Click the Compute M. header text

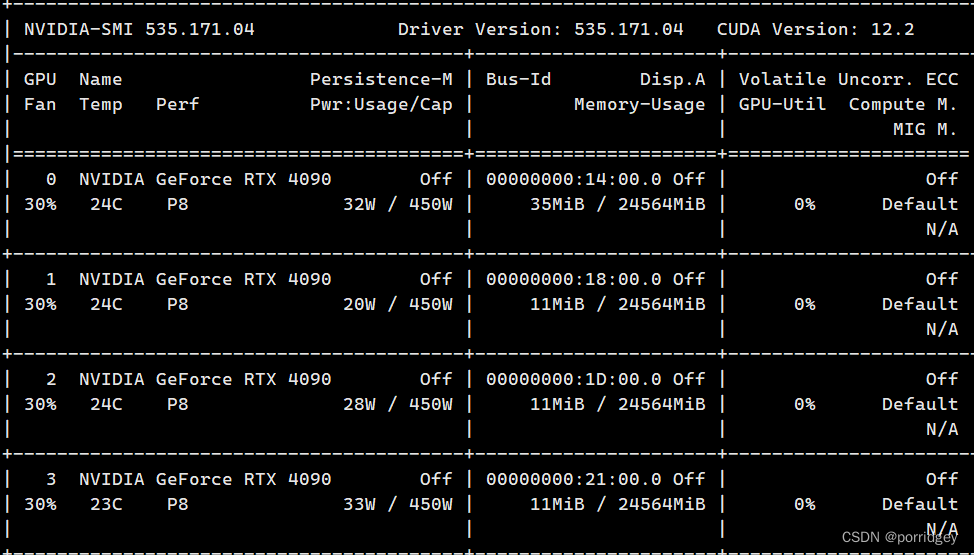click(x=903, y=104)
